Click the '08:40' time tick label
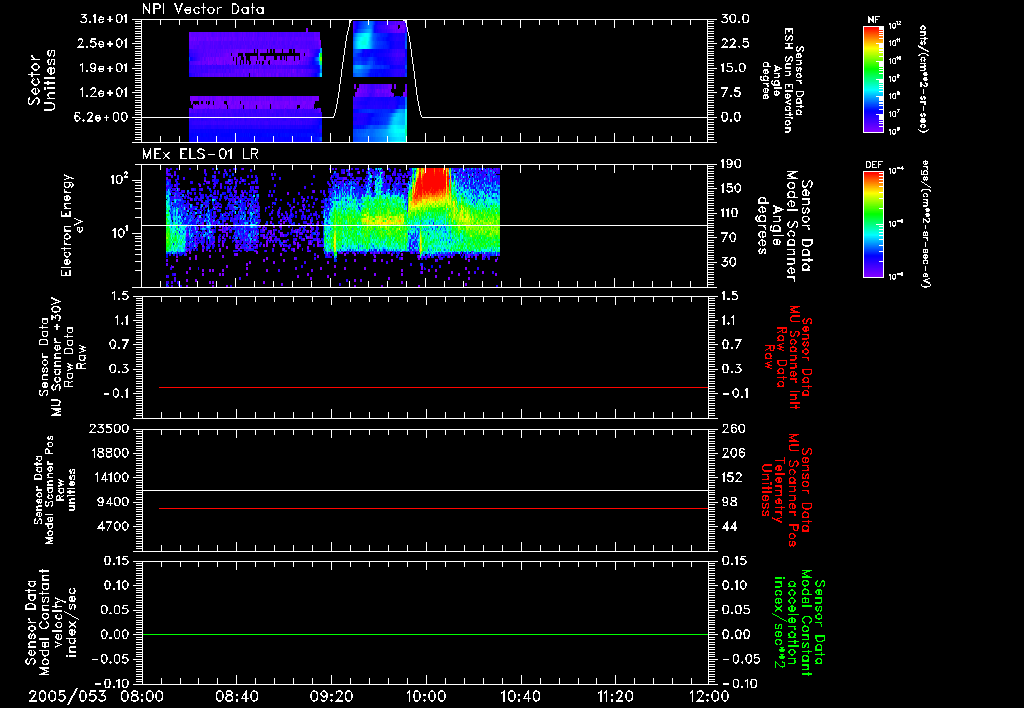1024x708 pixels. click(x=236, y=696)
